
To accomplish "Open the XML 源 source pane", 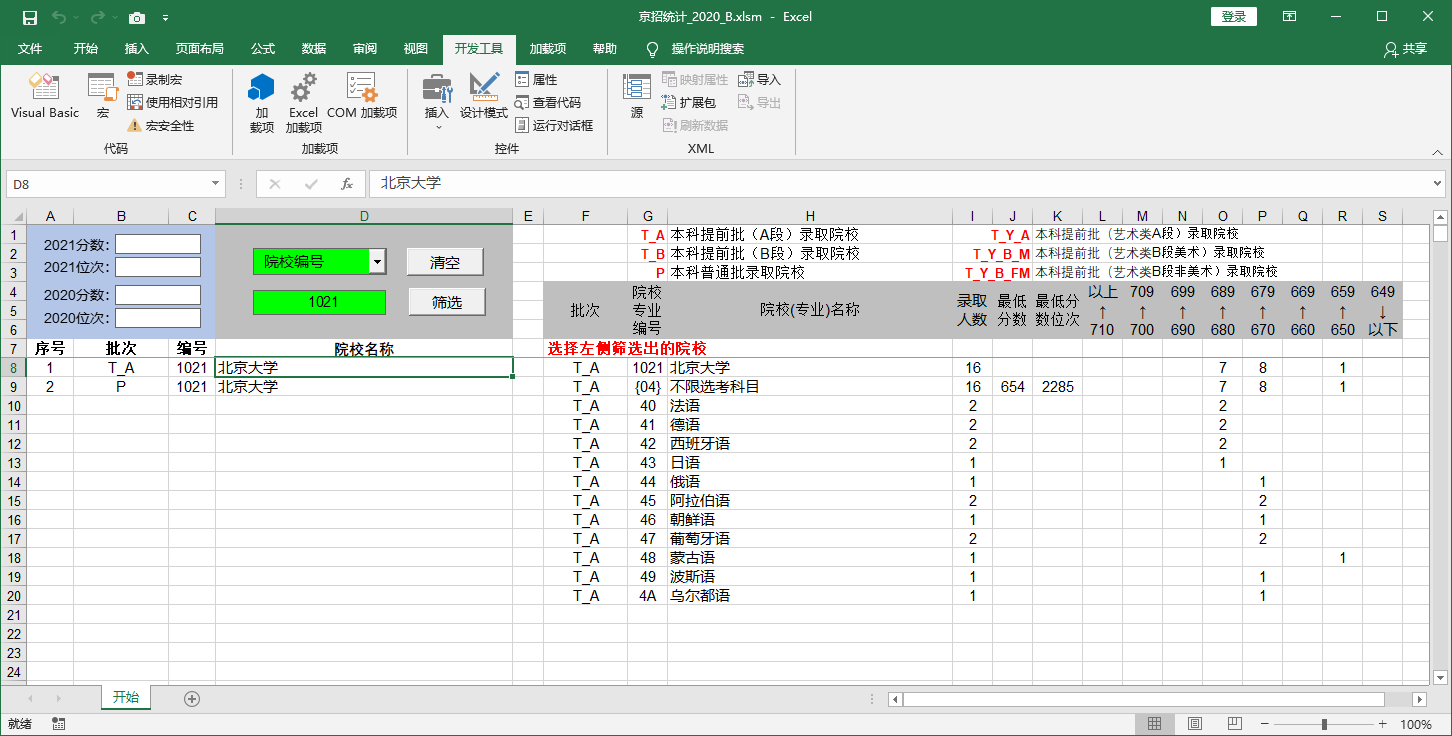I will point(637,97).
